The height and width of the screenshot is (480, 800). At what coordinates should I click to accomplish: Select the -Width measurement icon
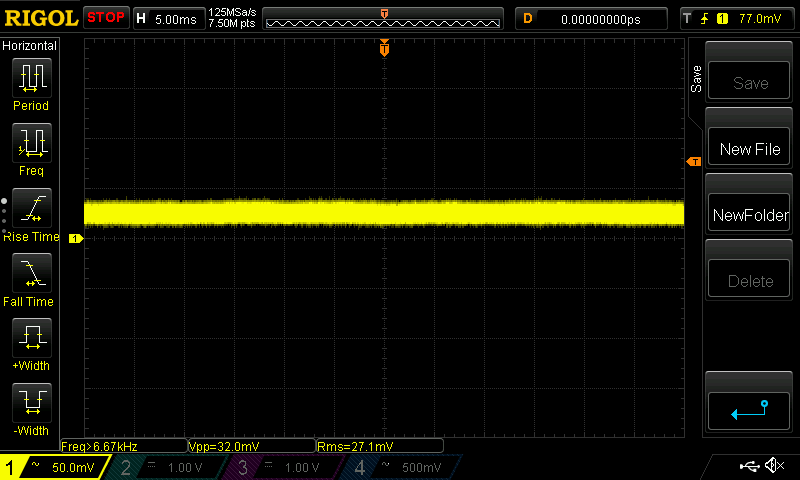tap(32, 402)
